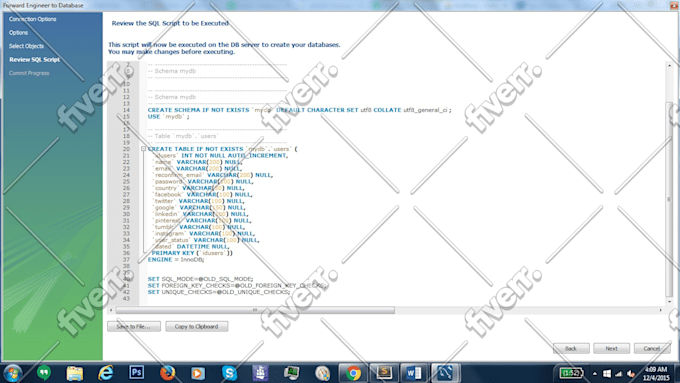Viewport: 680px width, 383px height.
Task: Click the Next button
Action: click(611, 348)
